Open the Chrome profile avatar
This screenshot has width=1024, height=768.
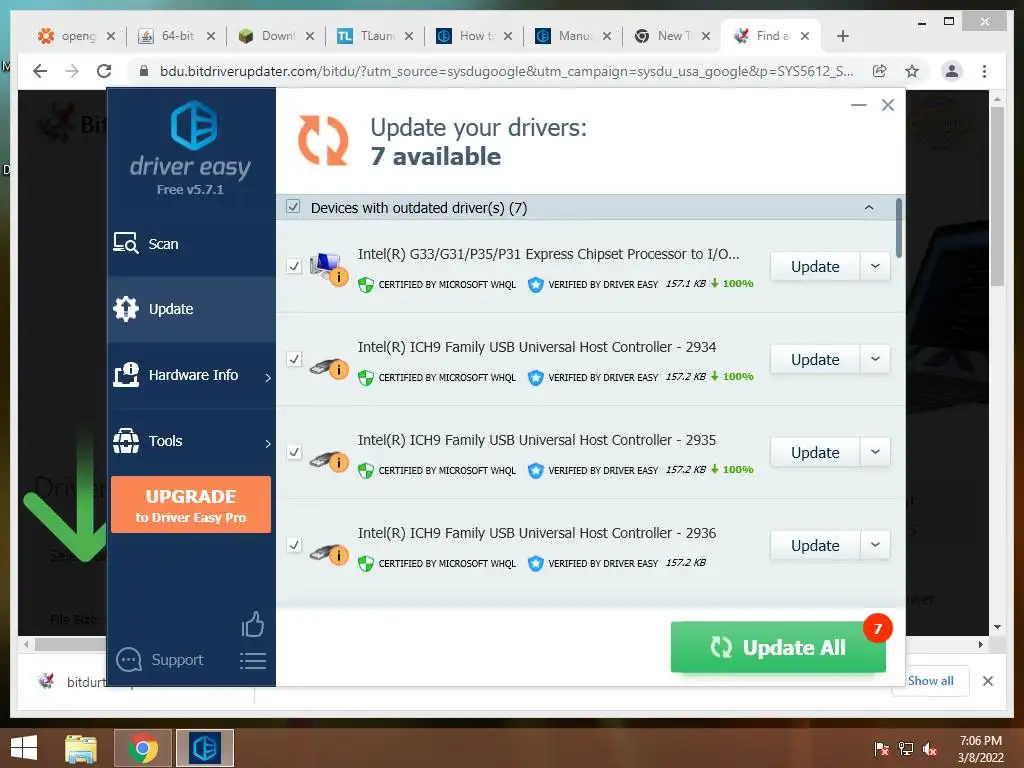pyautogui.click(x=952, y=71)
